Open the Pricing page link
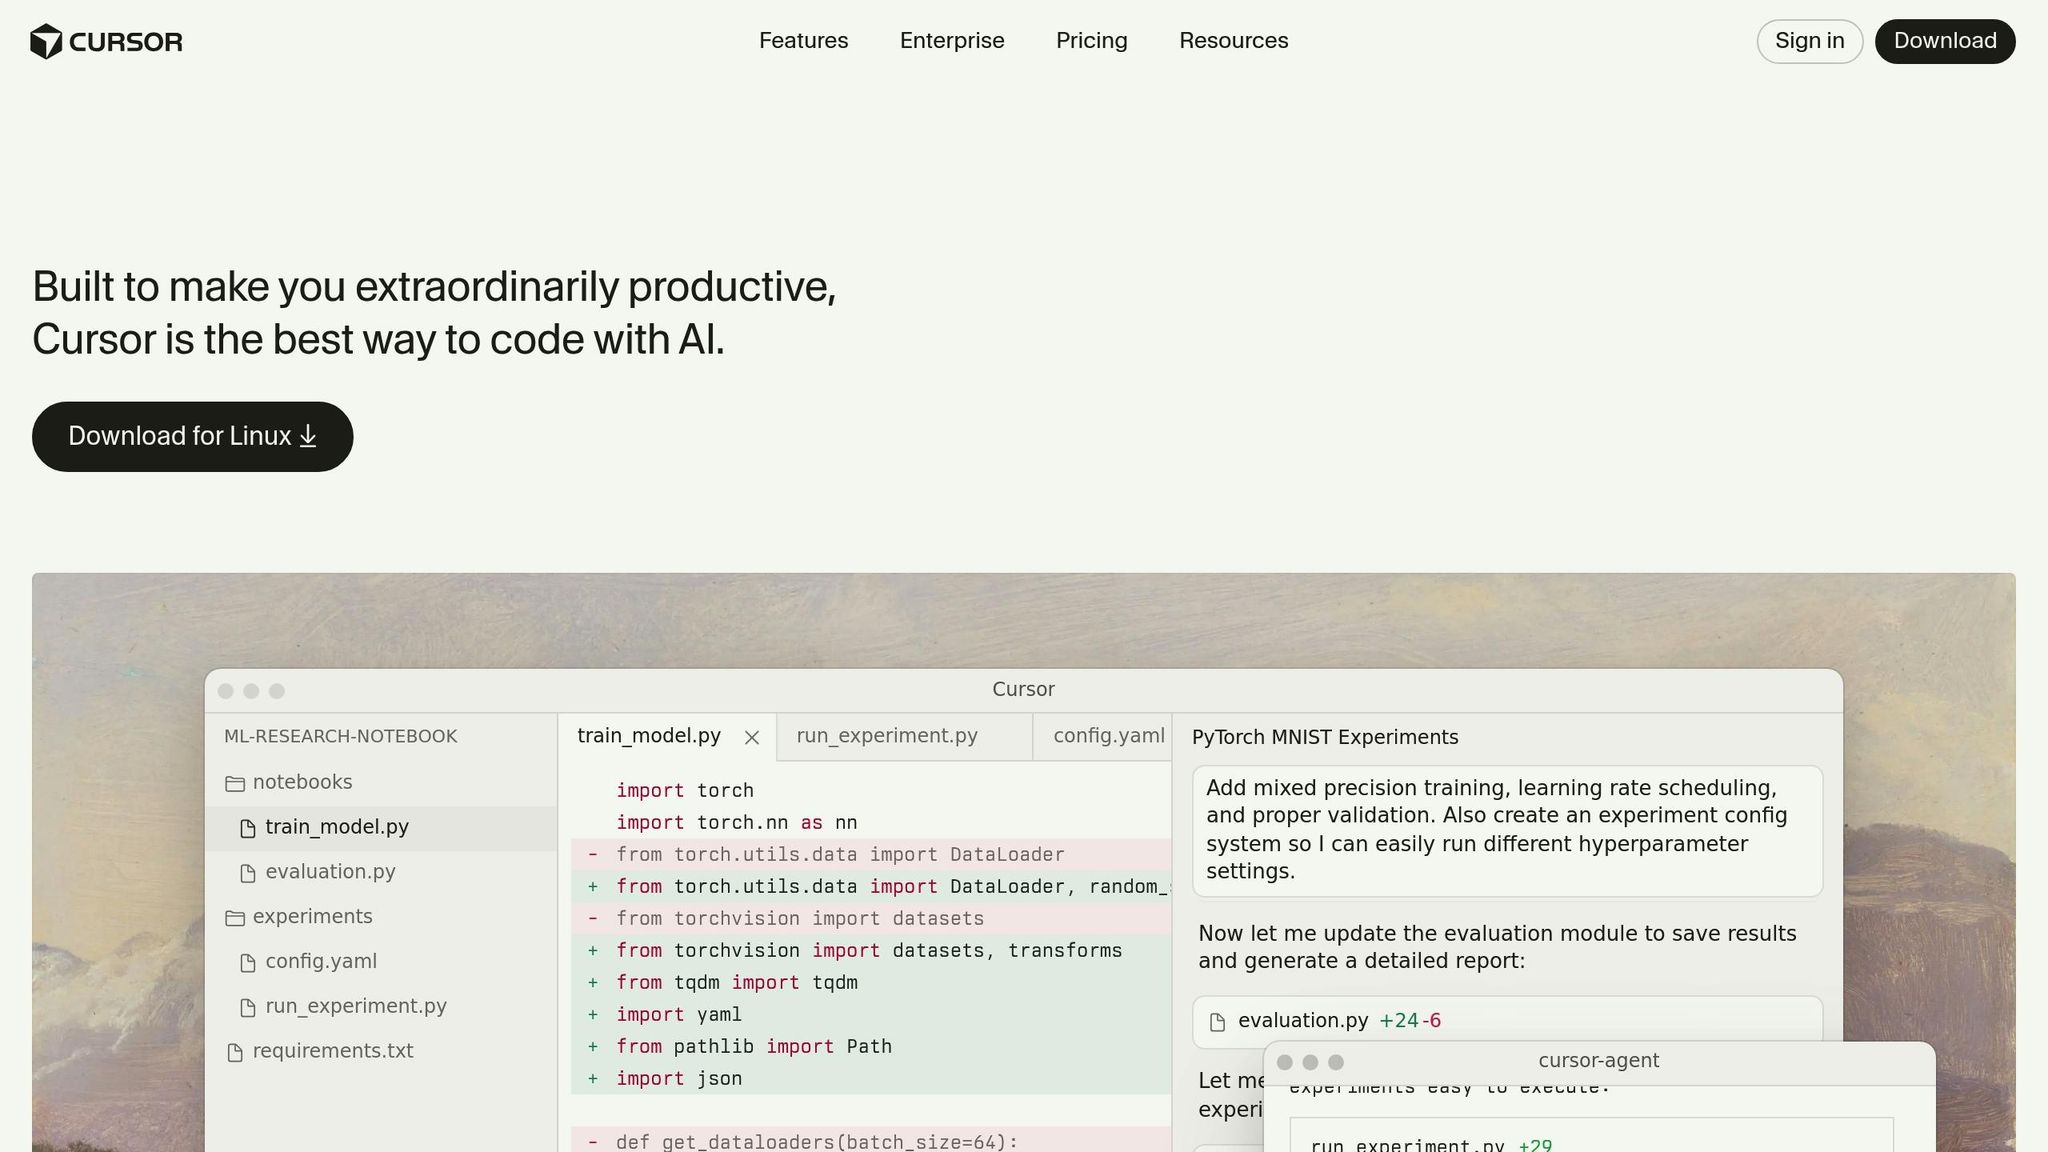Screen dimensions: 2048x1152 click(1091, 41)
